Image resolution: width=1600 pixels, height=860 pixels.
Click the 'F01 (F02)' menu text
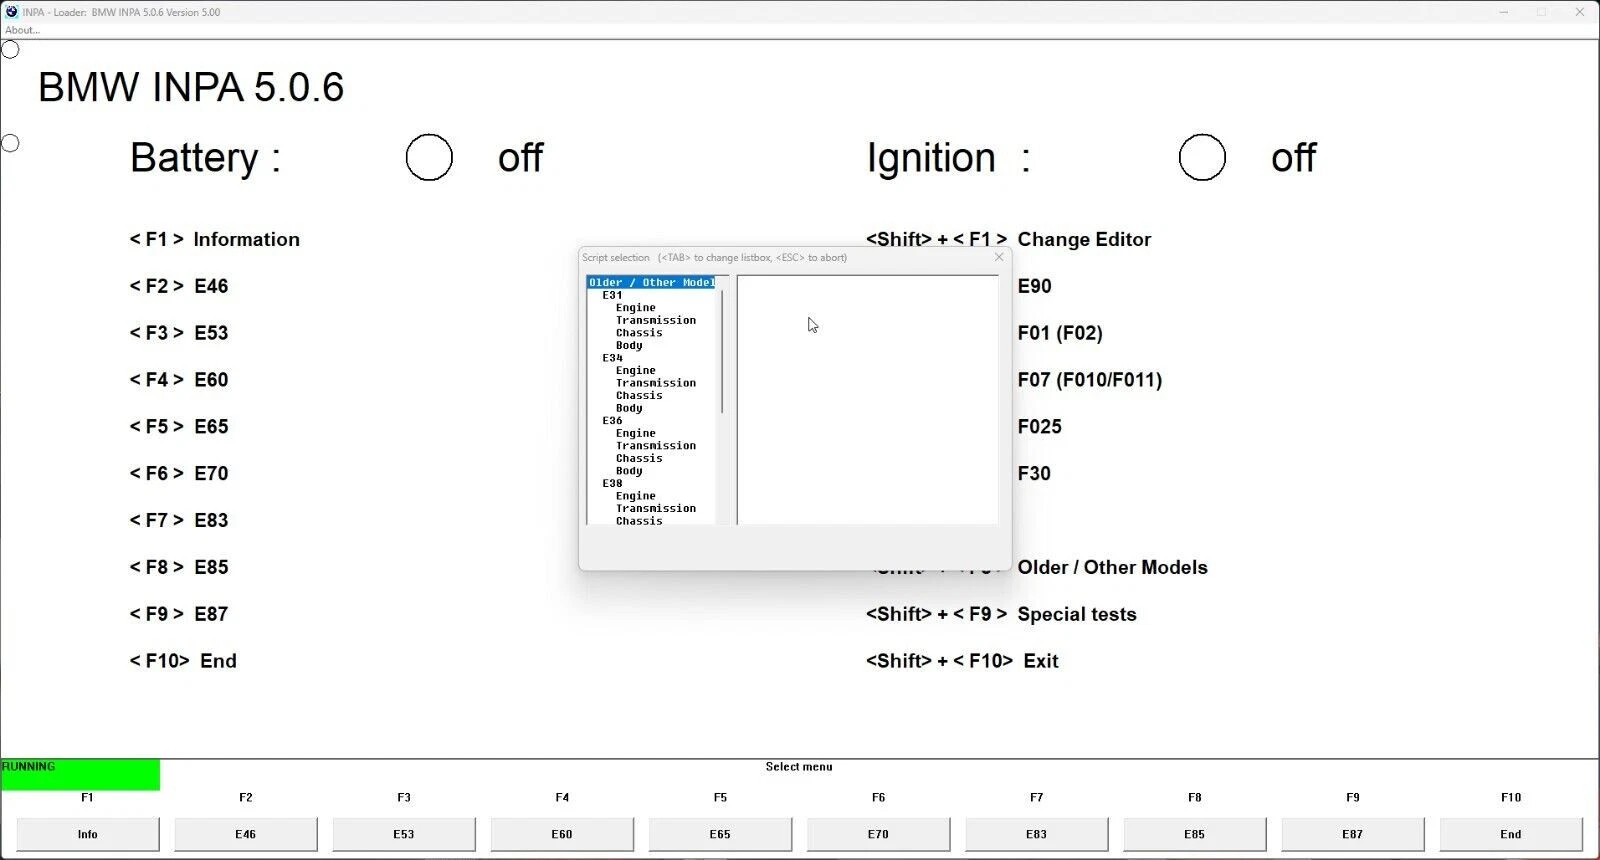click(x=1060, y=333)
